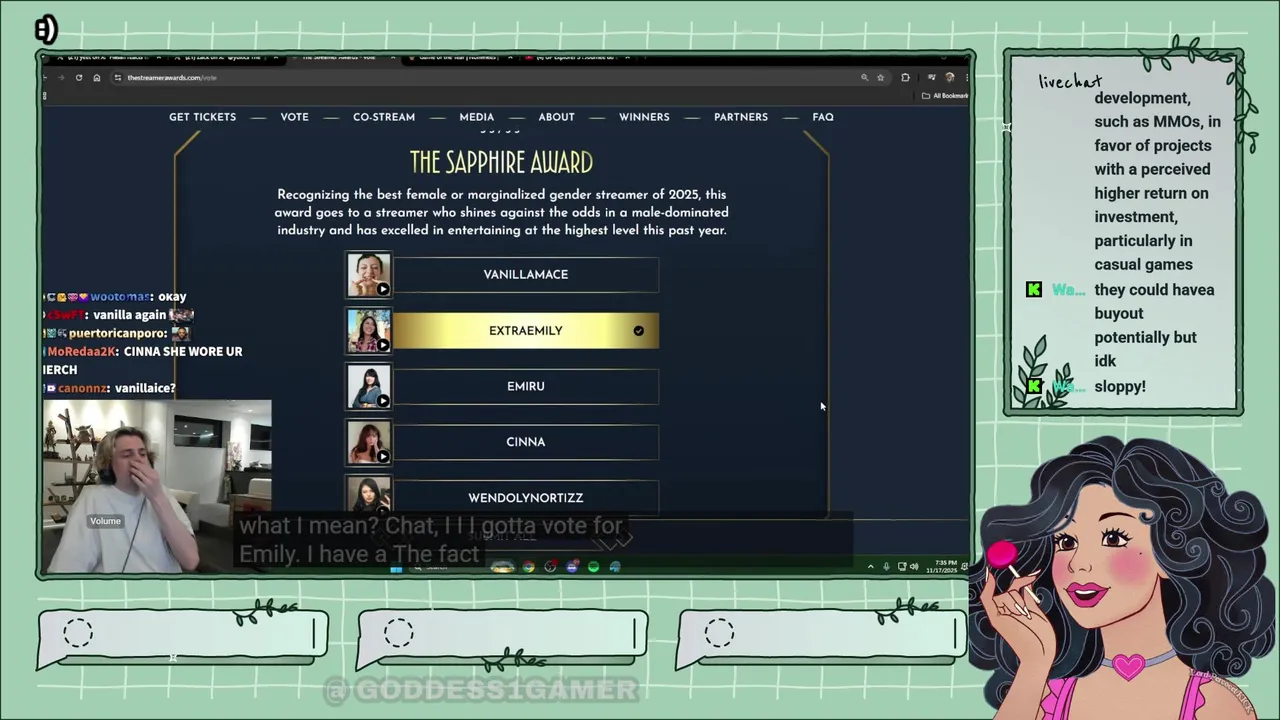Click the zoom magnifier icon in address bar
Viewport: 1280px width, 720px height.
pos(864,78)
